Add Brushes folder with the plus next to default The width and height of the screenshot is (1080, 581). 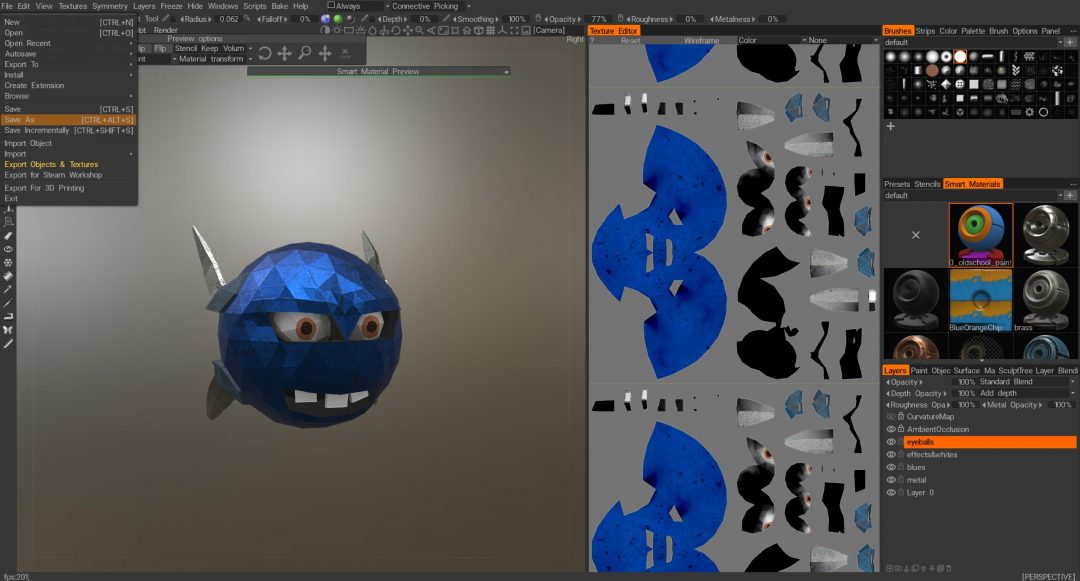point(1070,42)
